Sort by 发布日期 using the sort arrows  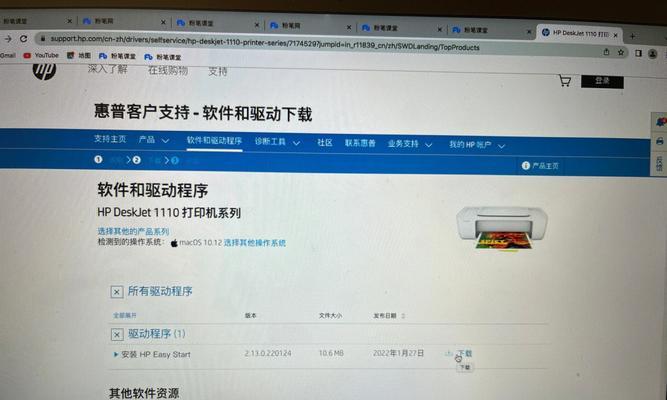[x=403, y=316]
